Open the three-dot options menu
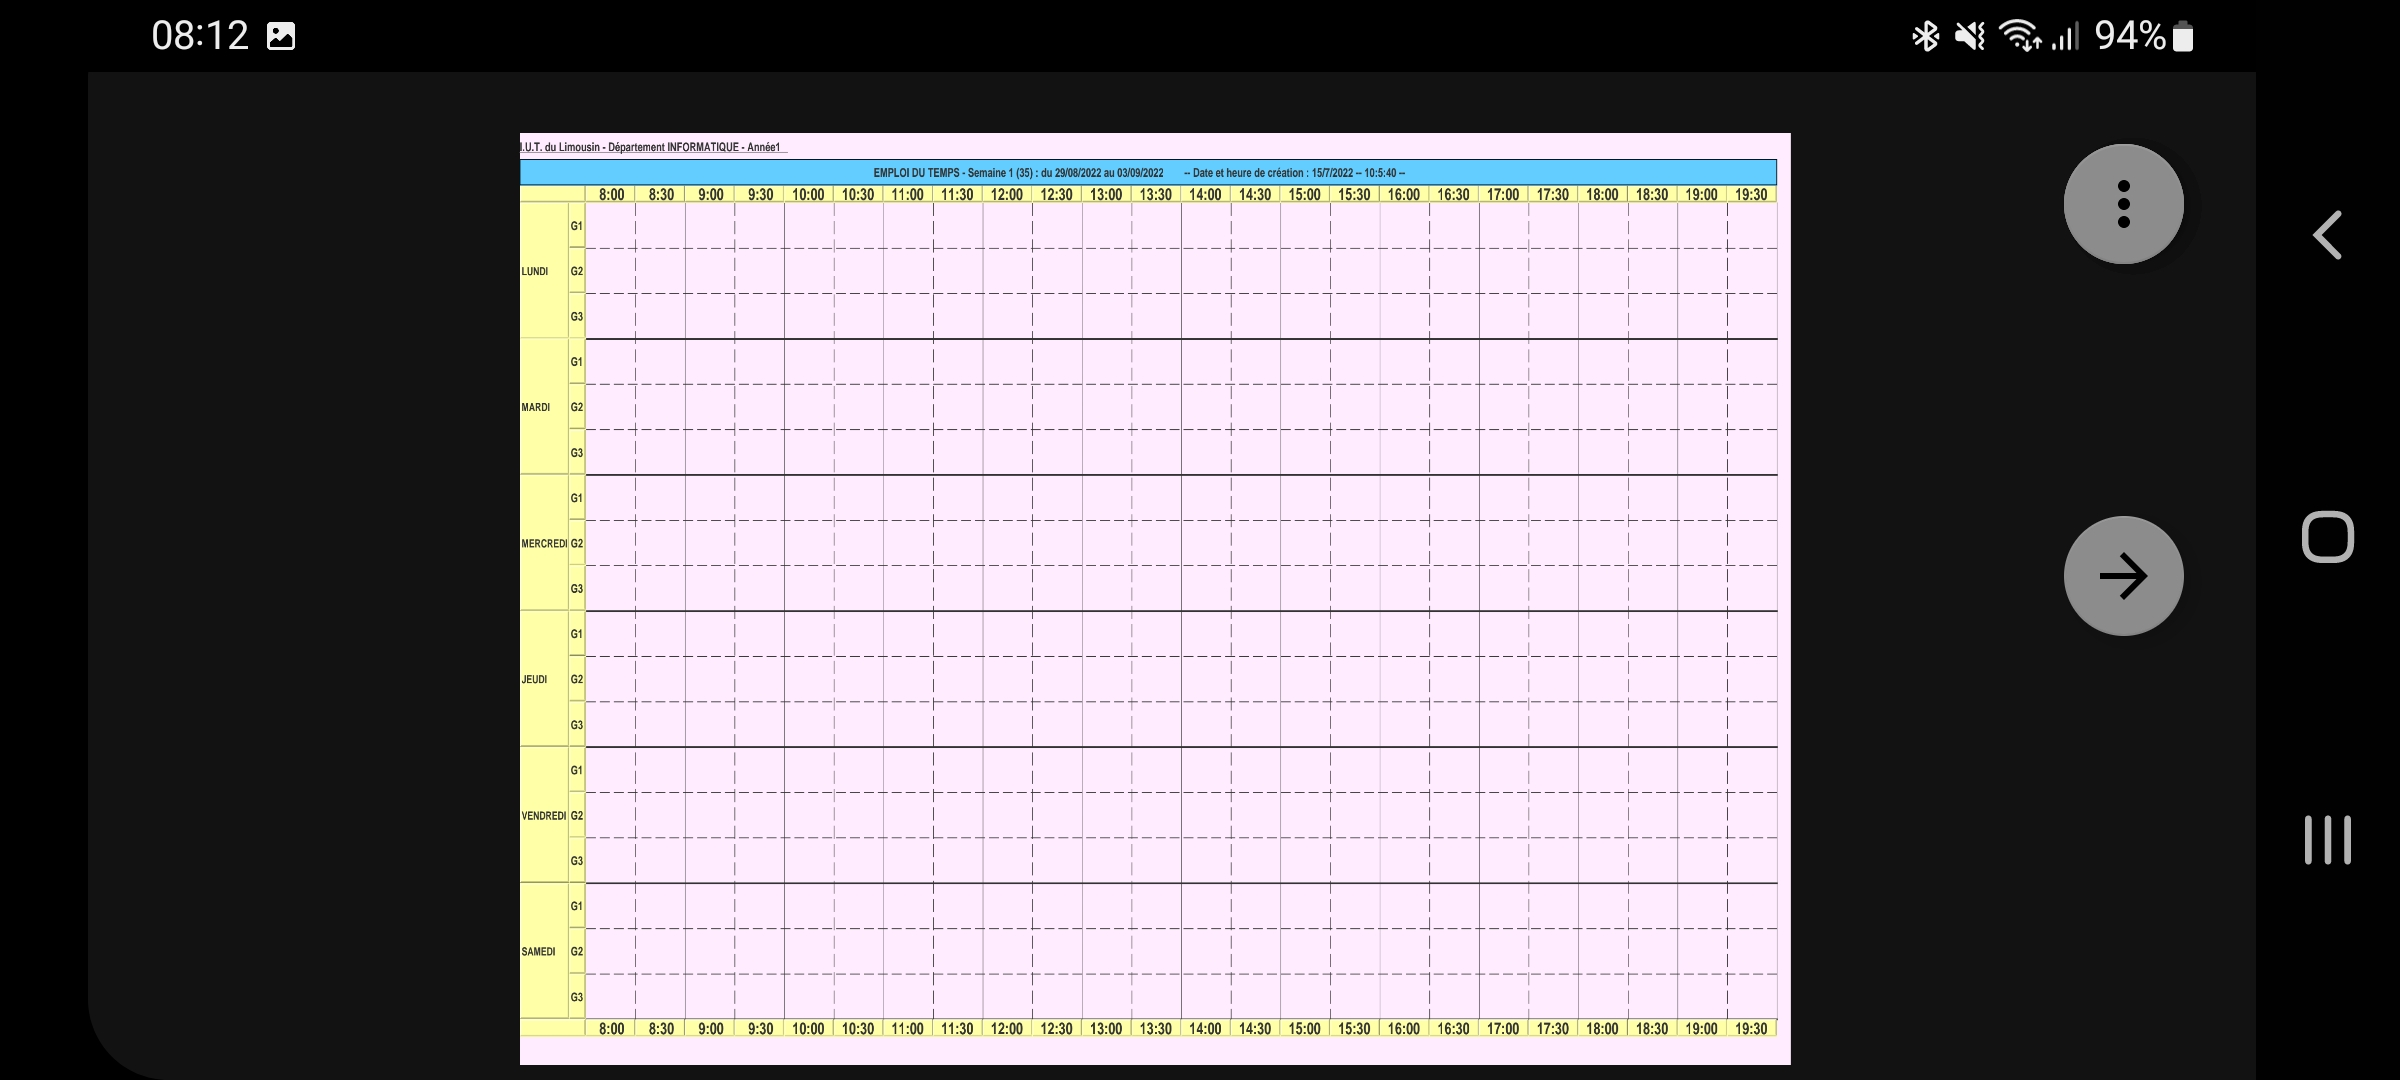 pos(2123,204)
